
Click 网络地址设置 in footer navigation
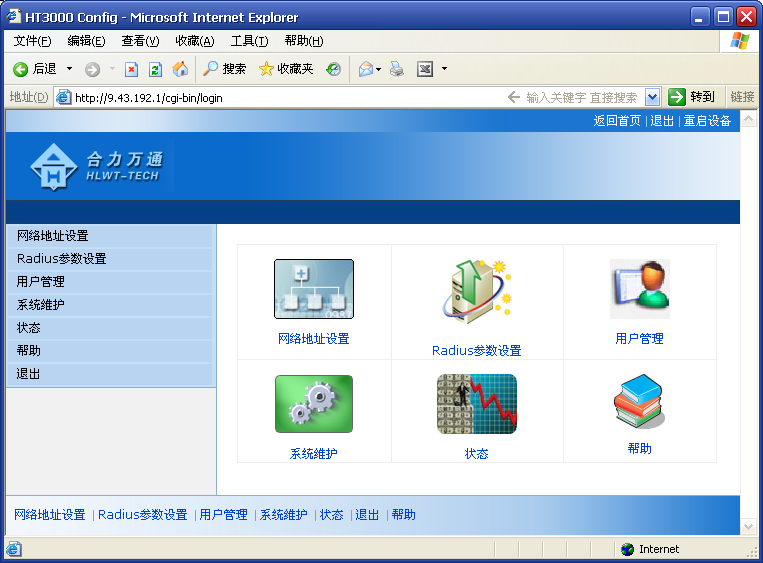click(50, 514)
